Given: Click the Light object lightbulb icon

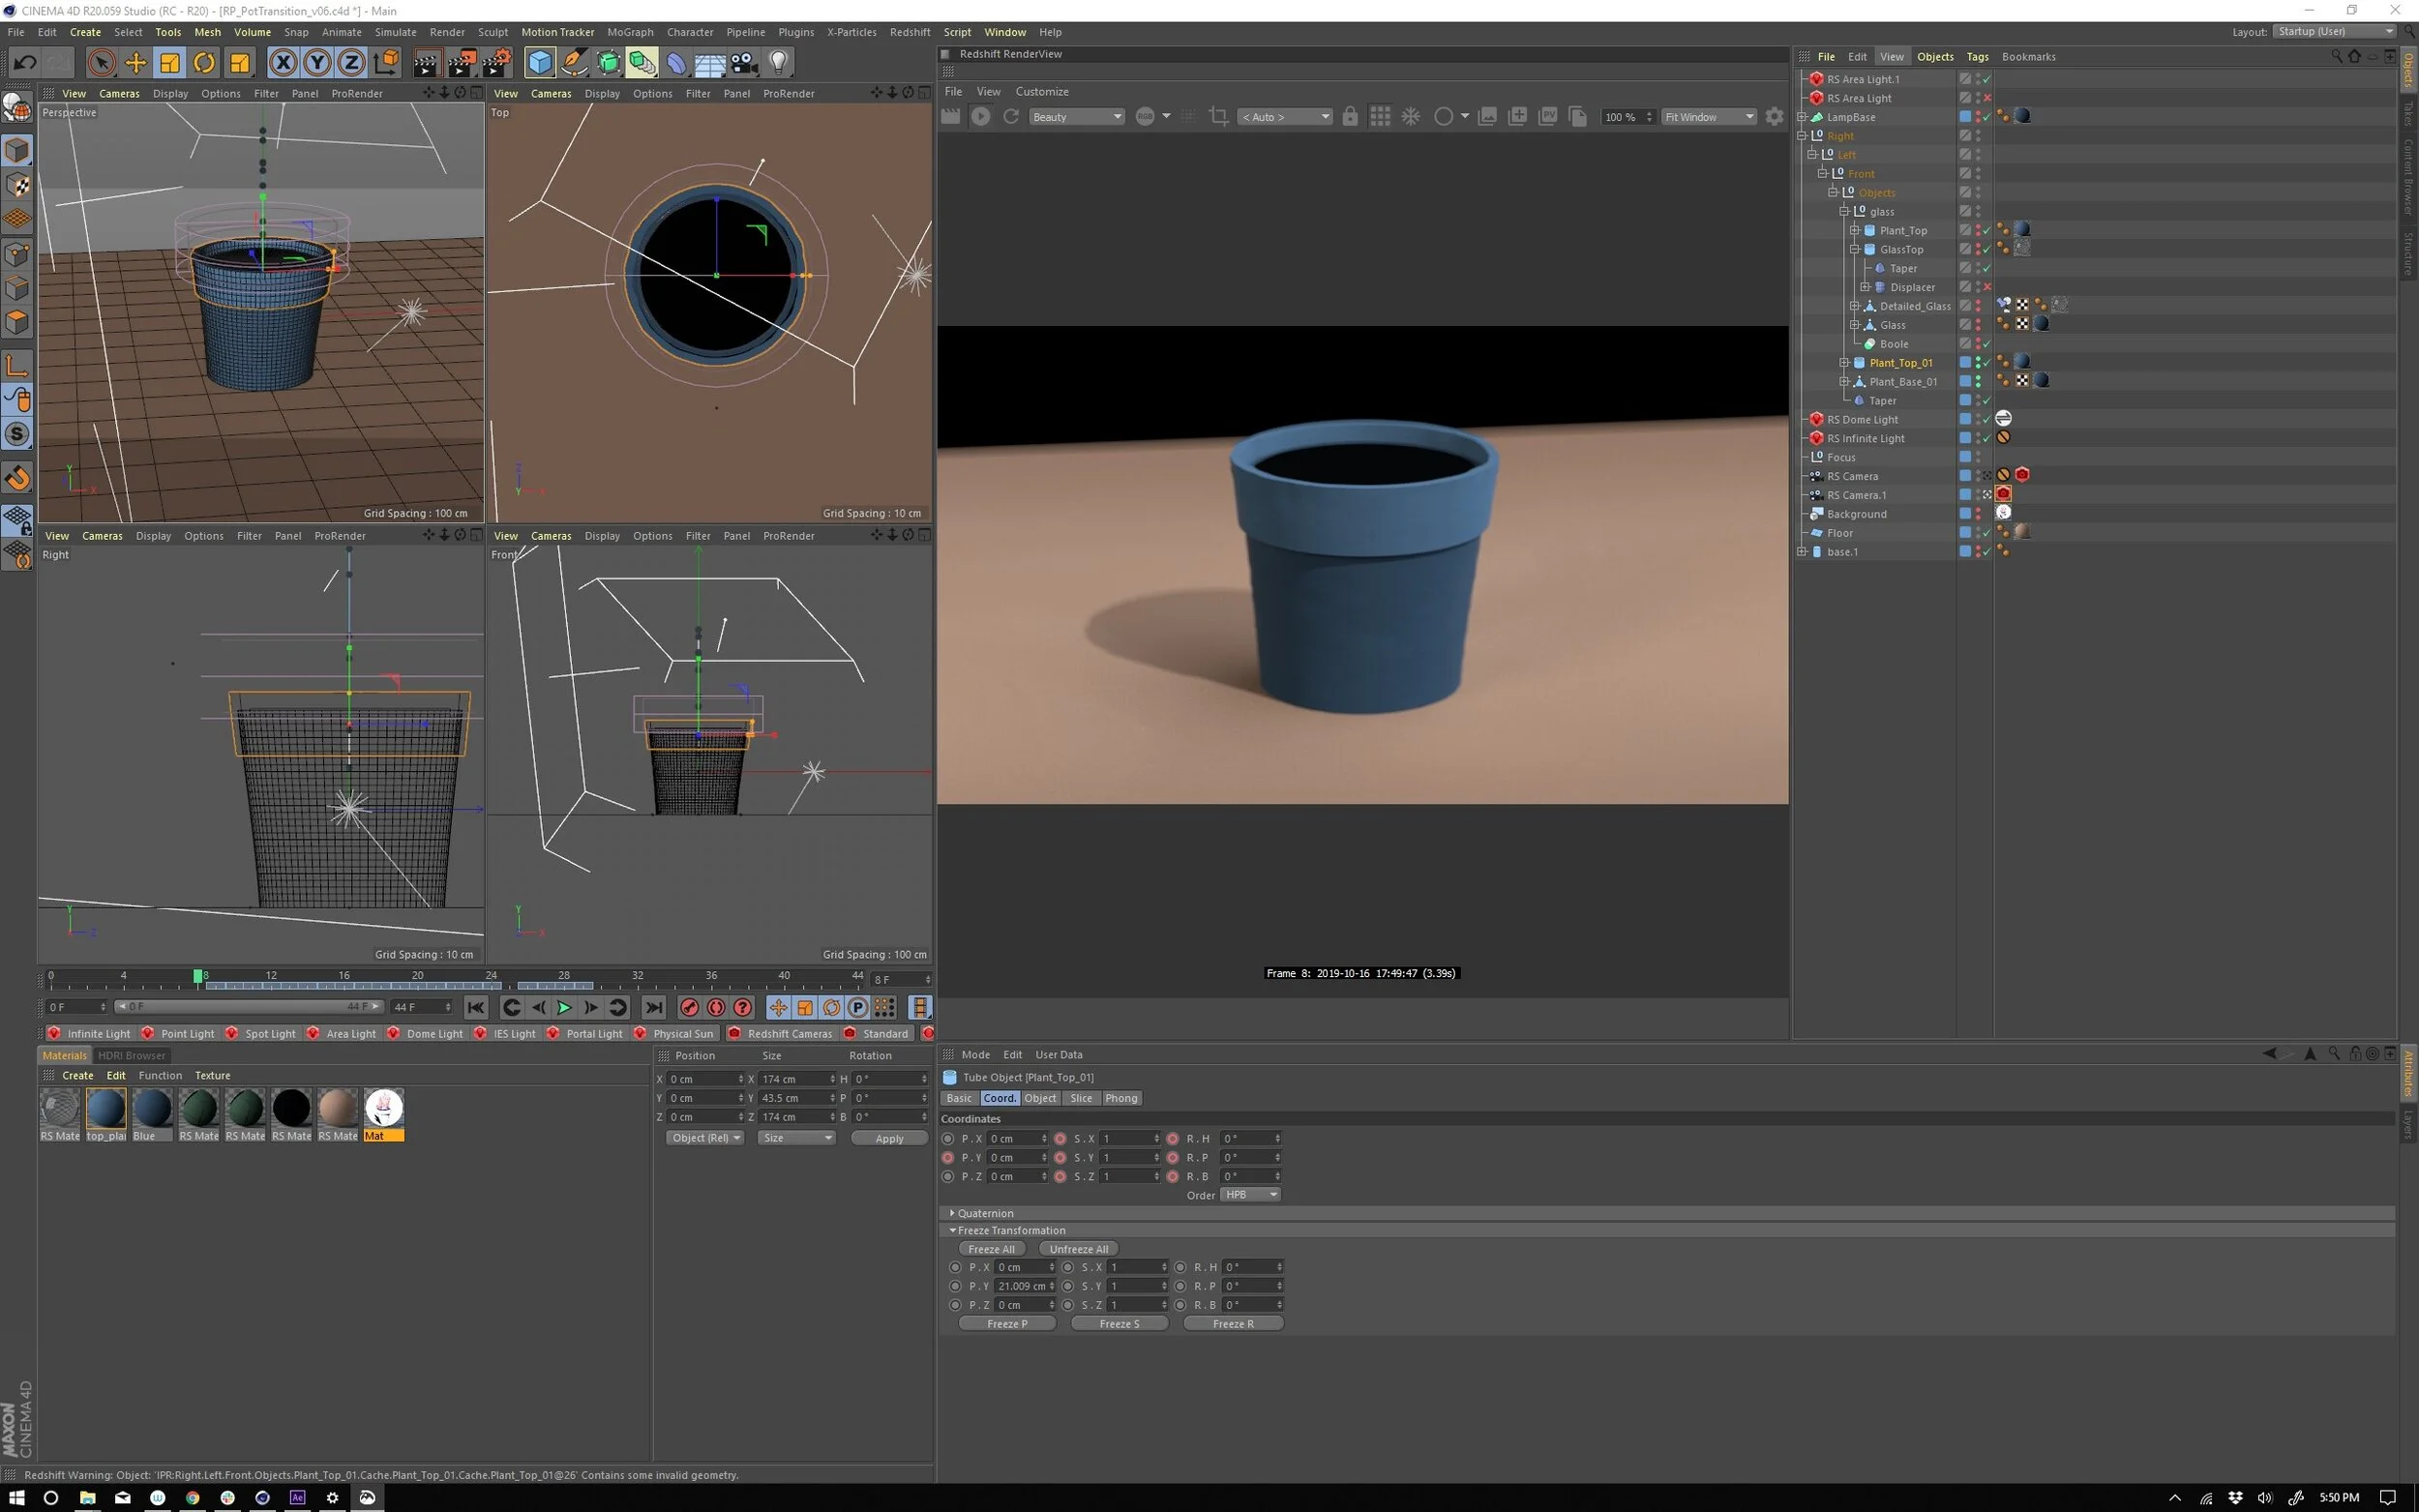Looking at the screenshot, I should pyautogui.click(x=778, y=63).
